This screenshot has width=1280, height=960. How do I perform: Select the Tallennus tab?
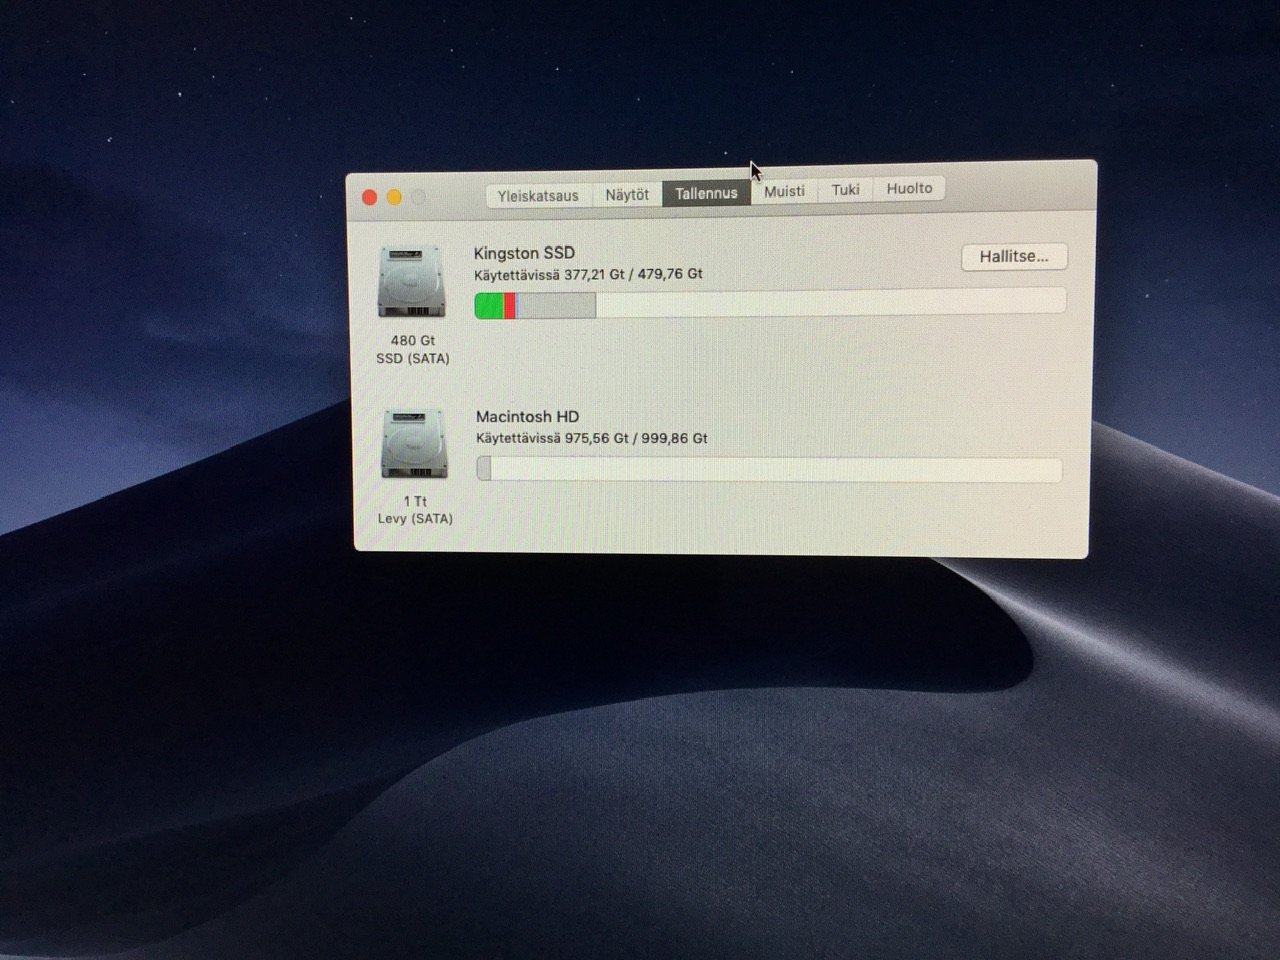[706, 193]
